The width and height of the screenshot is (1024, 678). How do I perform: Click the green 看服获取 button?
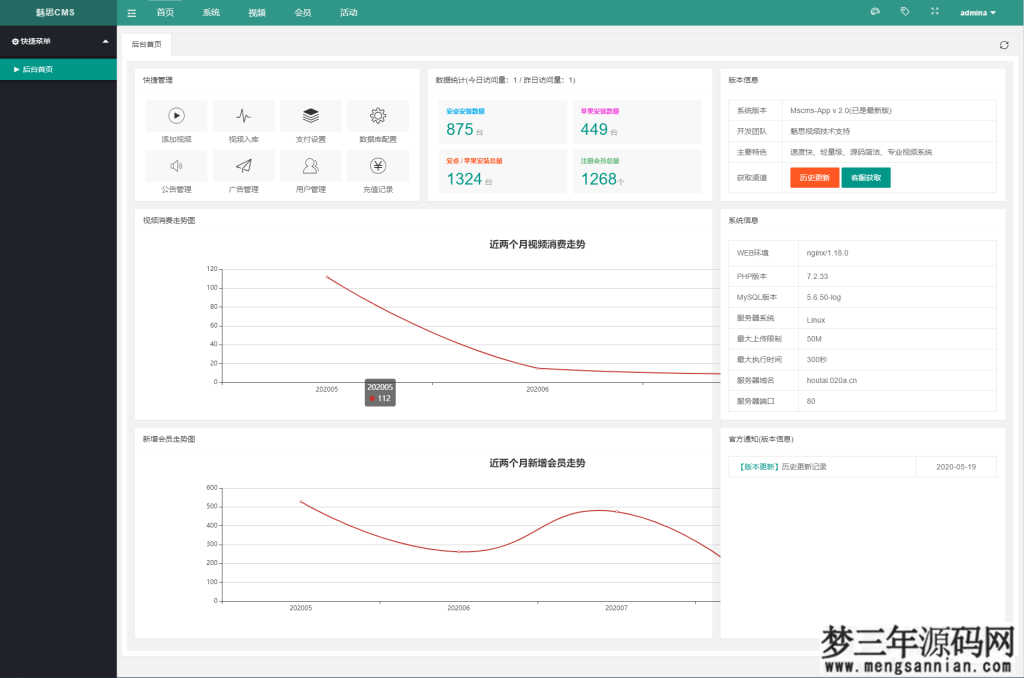[865, 177]
